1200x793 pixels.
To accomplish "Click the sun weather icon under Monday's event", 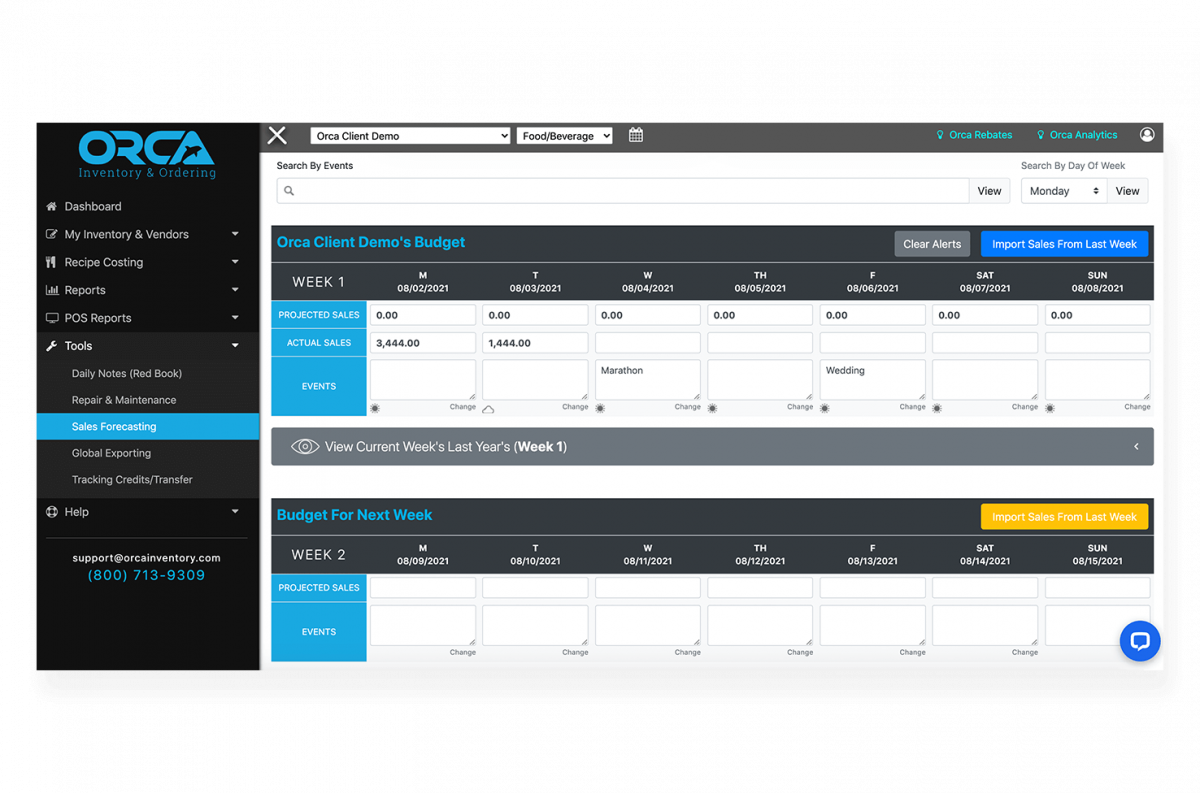I will click(x=377, y=408).
